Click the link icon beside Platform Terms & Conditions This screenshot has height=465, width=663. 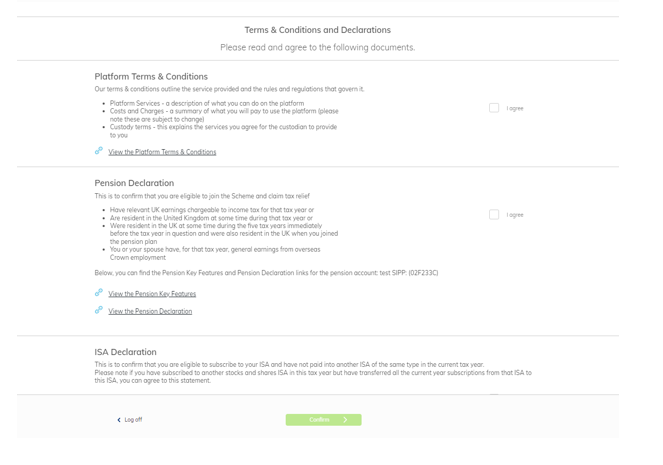(x=99, y=151)
